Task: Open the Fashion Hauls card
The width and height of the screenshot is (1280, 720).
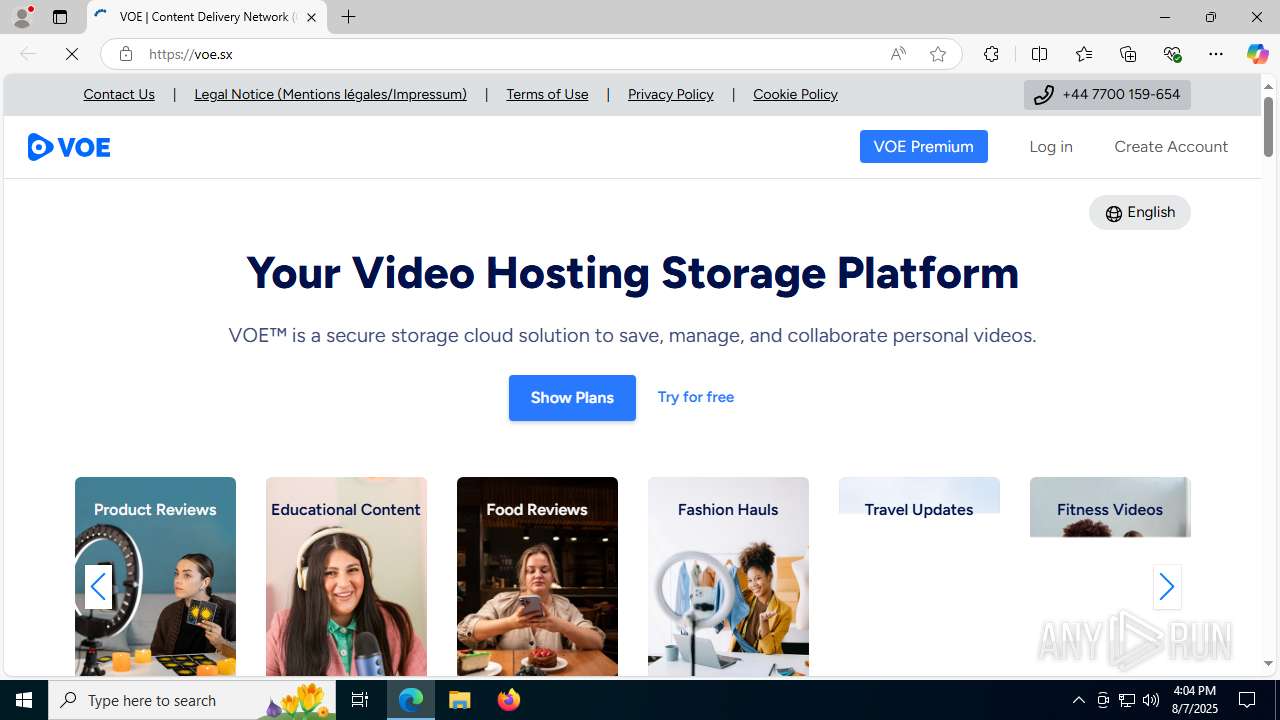Action: [728, 576]
